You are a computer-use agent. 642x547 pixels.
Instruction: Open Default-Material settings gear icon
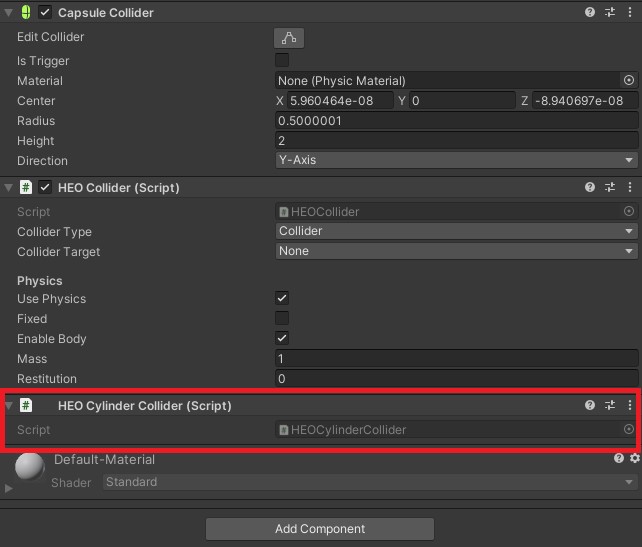(x=634, y=459)
